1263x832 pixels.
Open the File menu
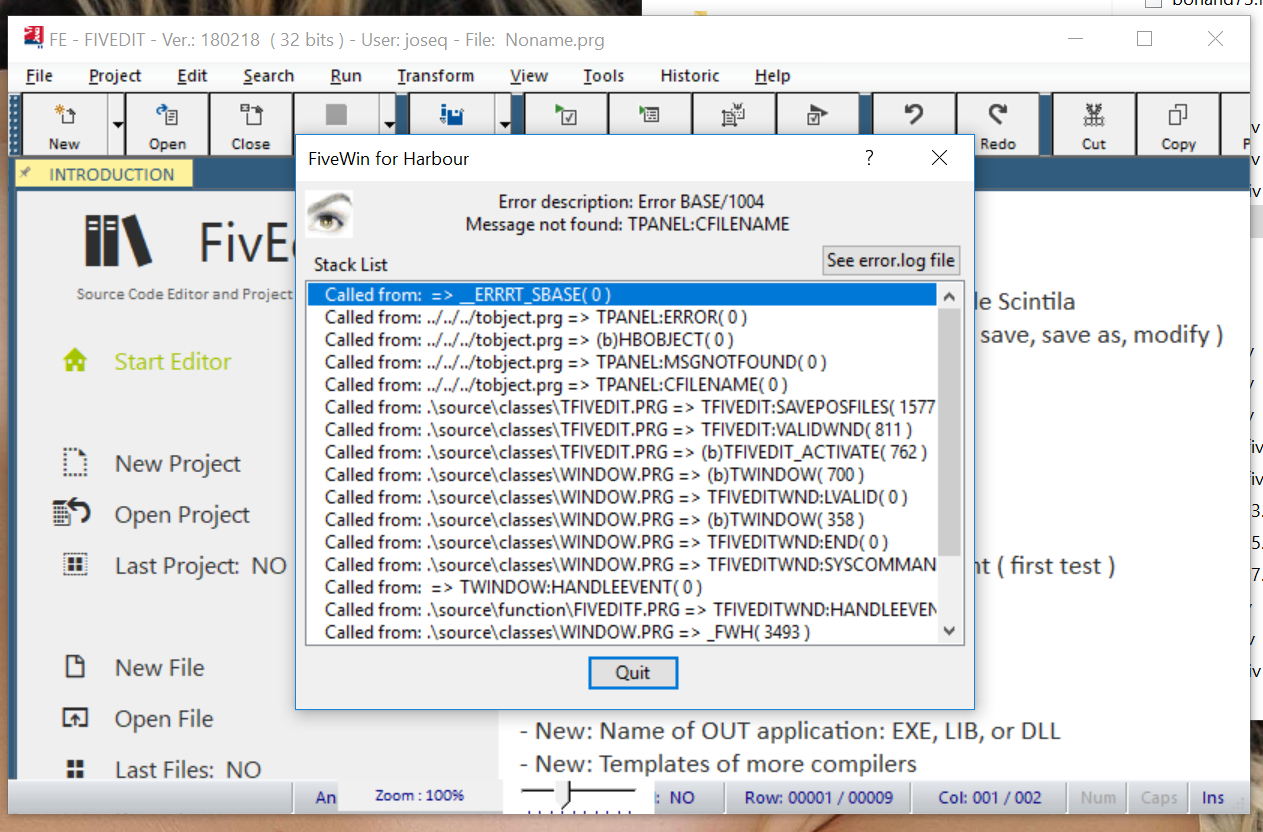point(39,76)
